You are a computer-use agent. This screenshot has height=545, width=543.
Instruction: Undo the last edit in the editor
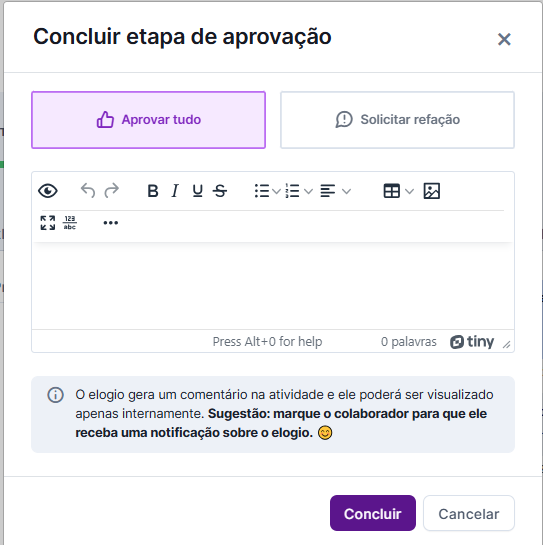click(88, 191)
